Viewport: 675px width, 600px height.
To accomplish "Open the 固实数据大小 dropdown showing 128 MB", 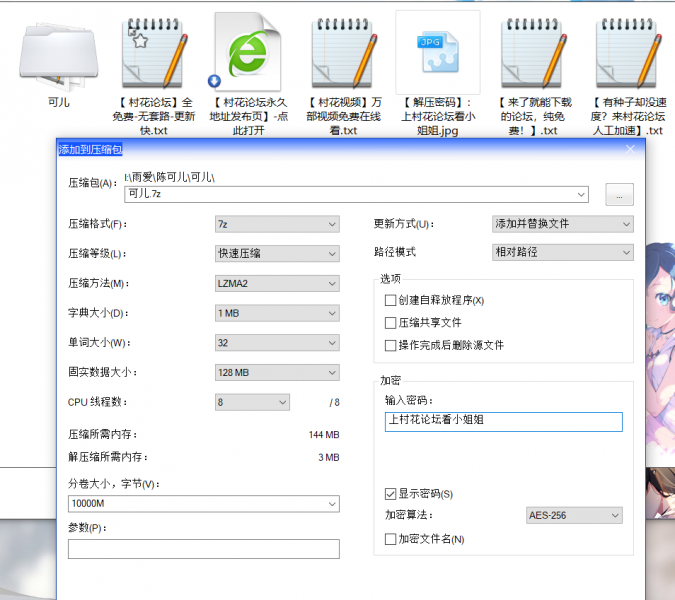I will click(277, 373).
